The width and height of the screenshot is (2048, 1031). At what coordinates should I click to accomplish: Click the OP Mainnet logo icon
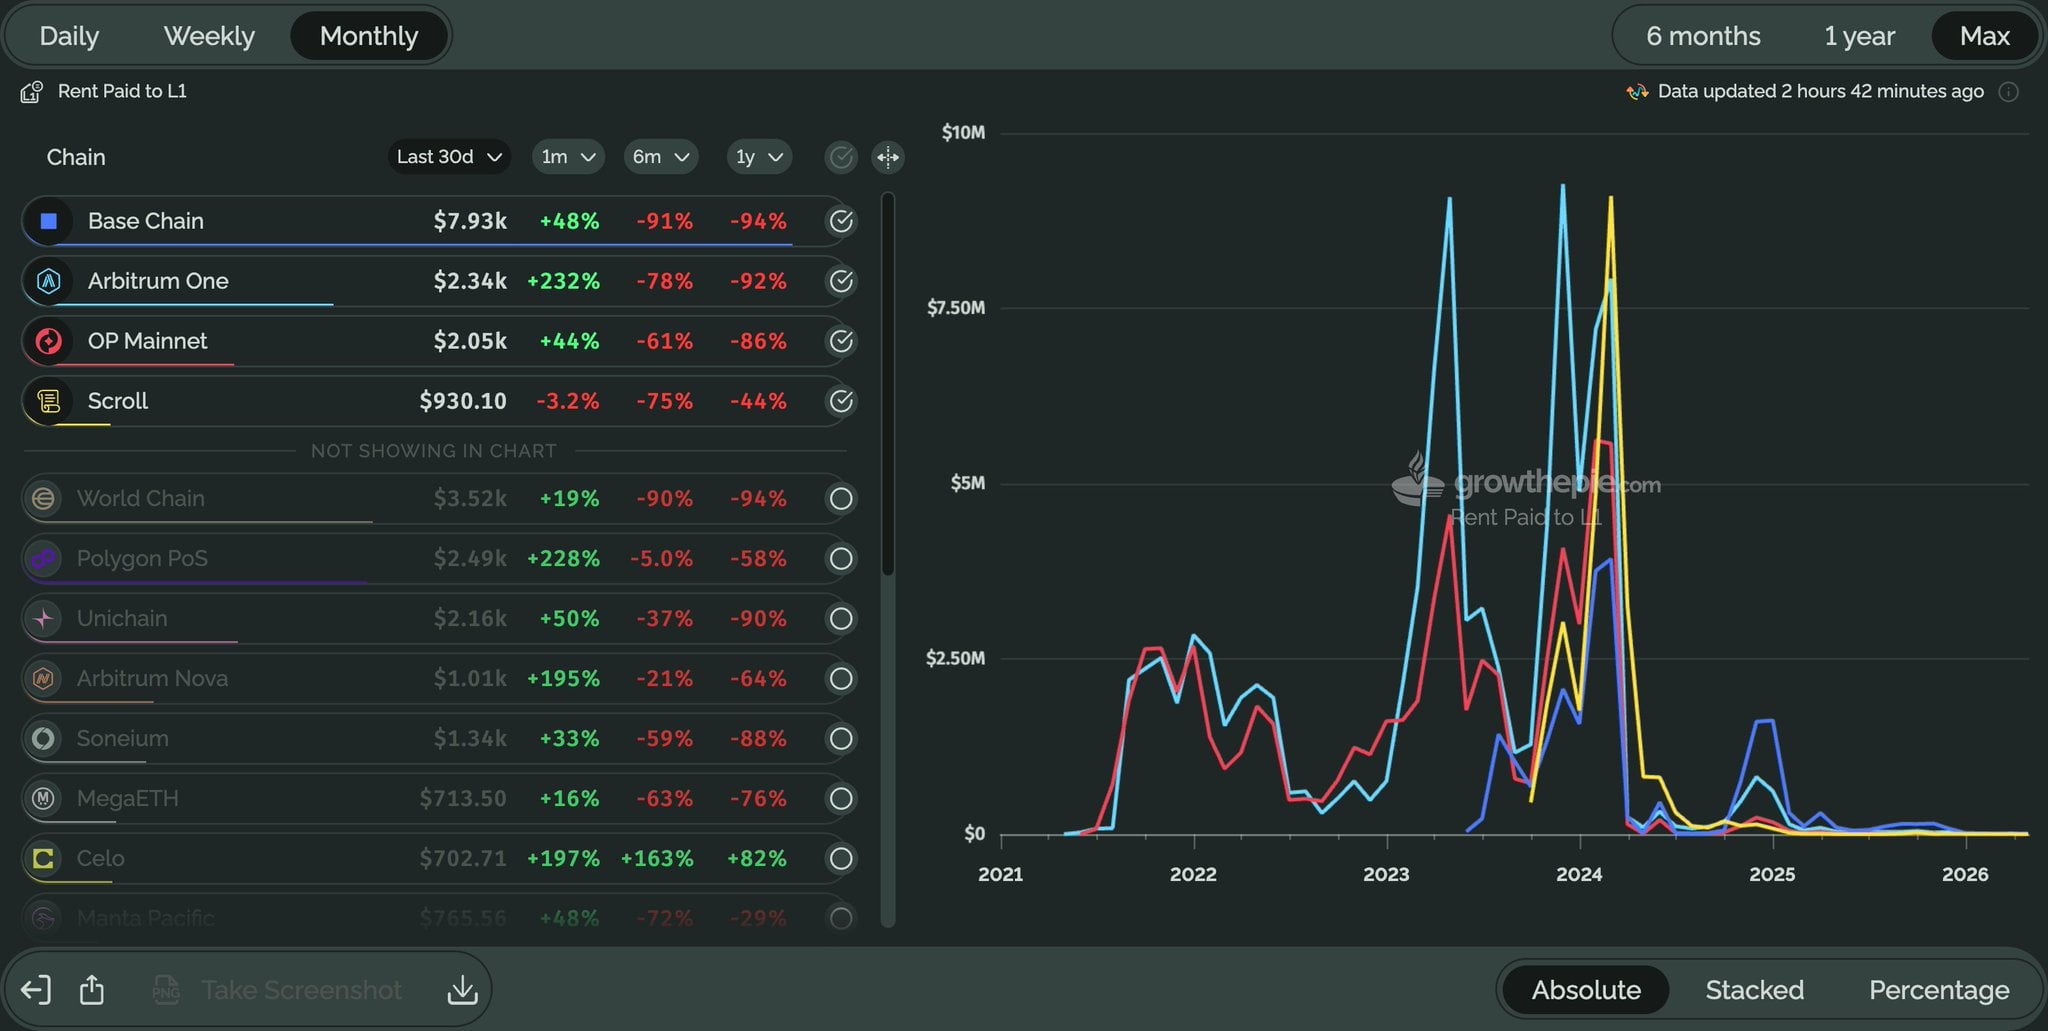point(48,341)
